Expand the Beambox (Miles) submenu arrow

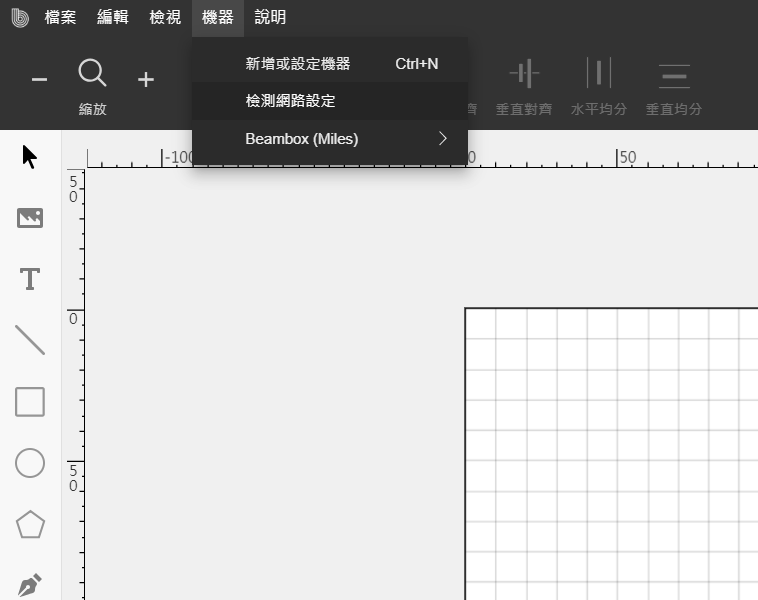pos(443,139)
